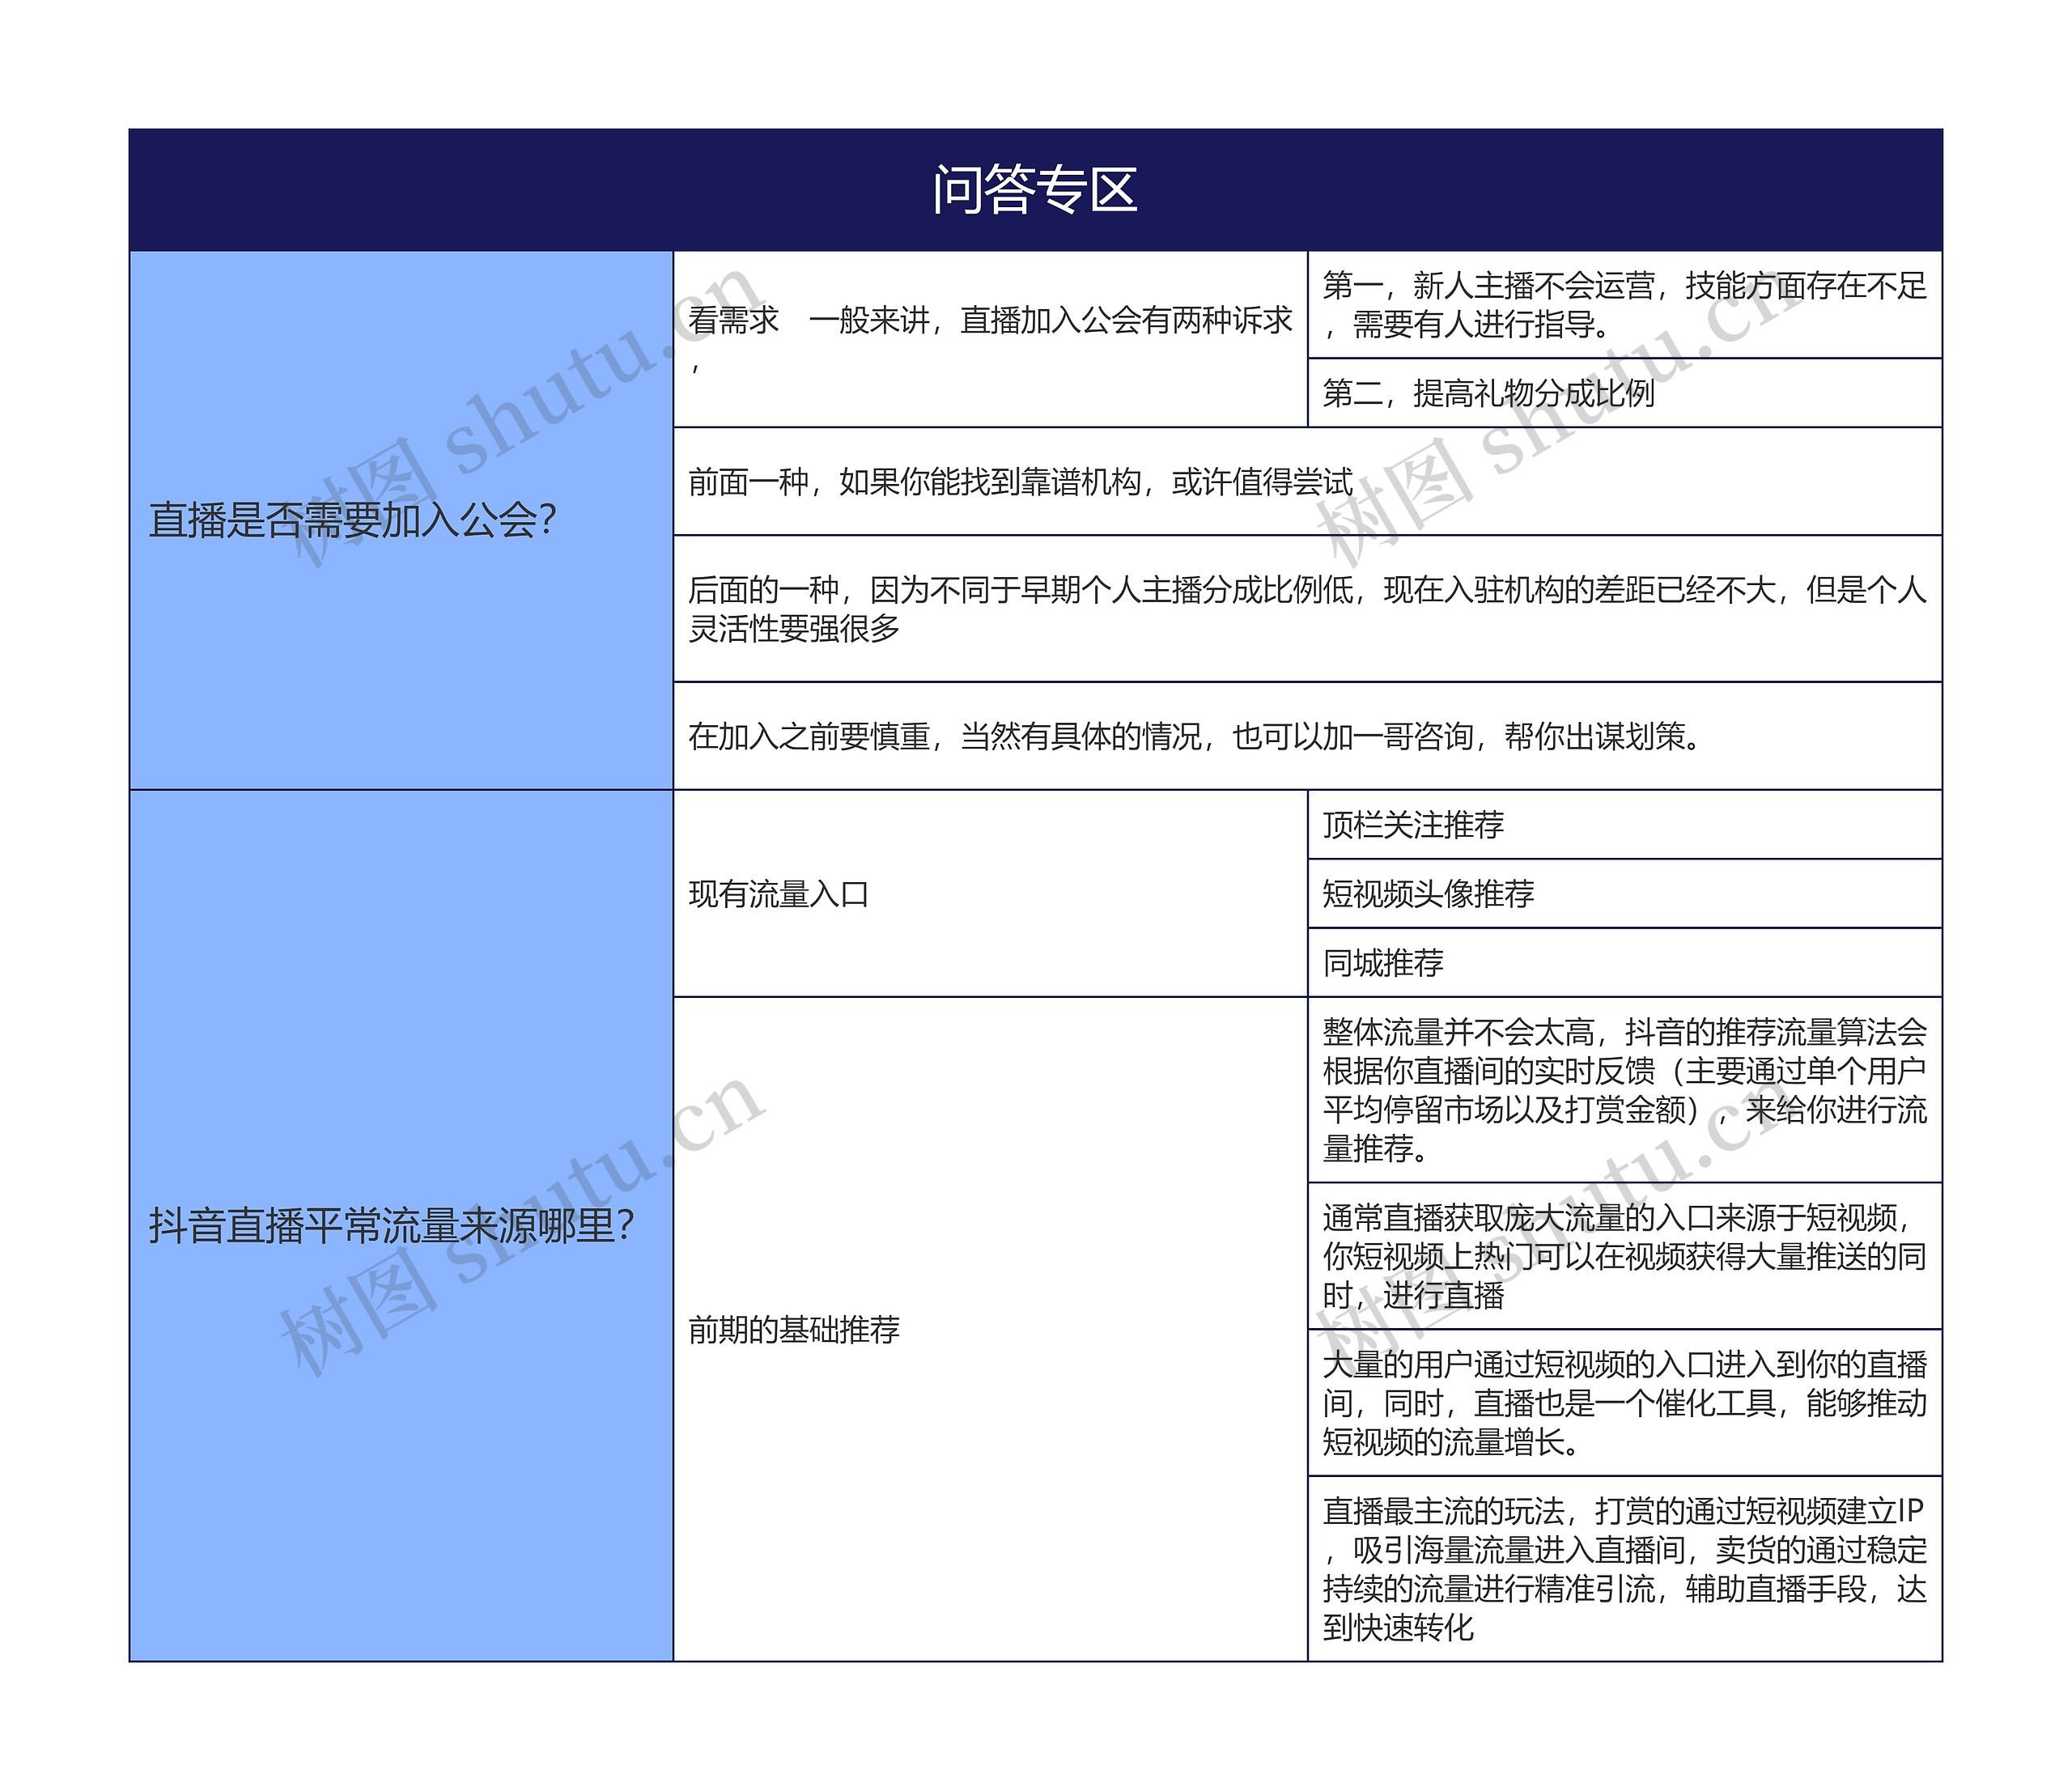Click cell starting 整体流量并不会太高

pyautogui.click(x=1625, y=1090)
